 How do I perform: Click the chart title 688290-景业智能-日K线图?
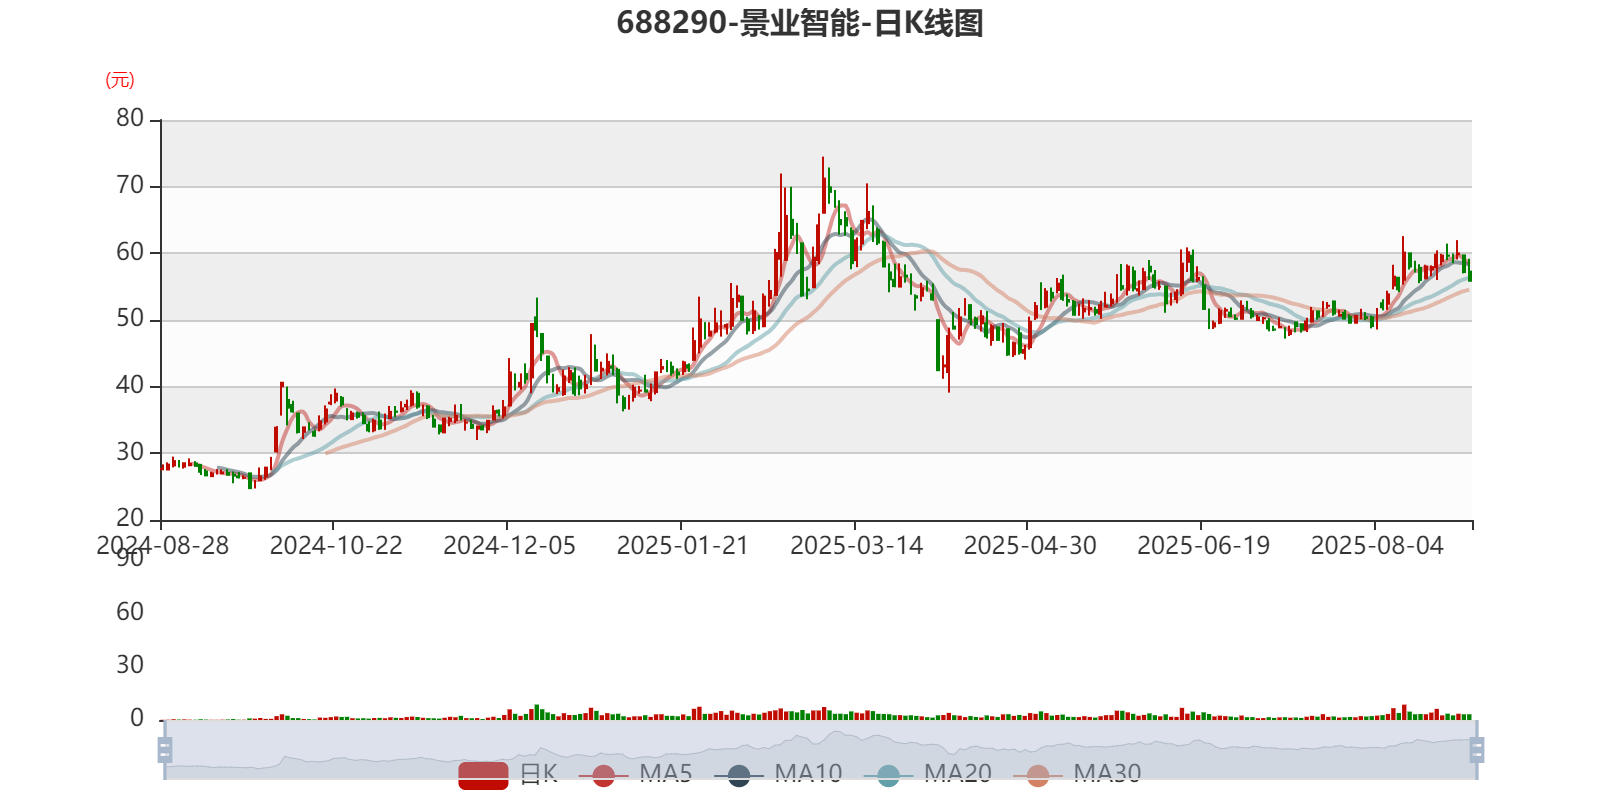[800, 23]
